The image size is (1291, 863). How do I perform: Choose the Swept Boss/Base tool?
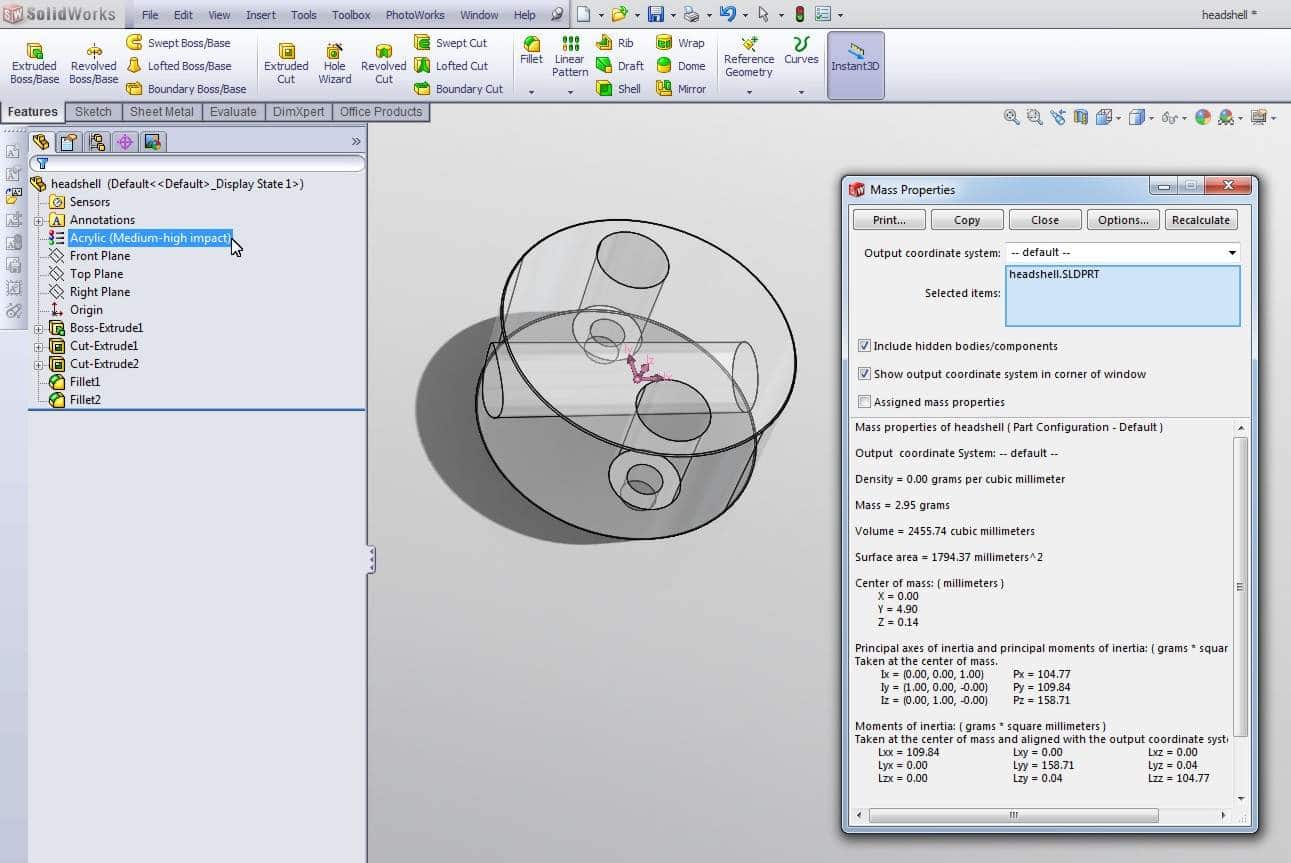[178, 43]
